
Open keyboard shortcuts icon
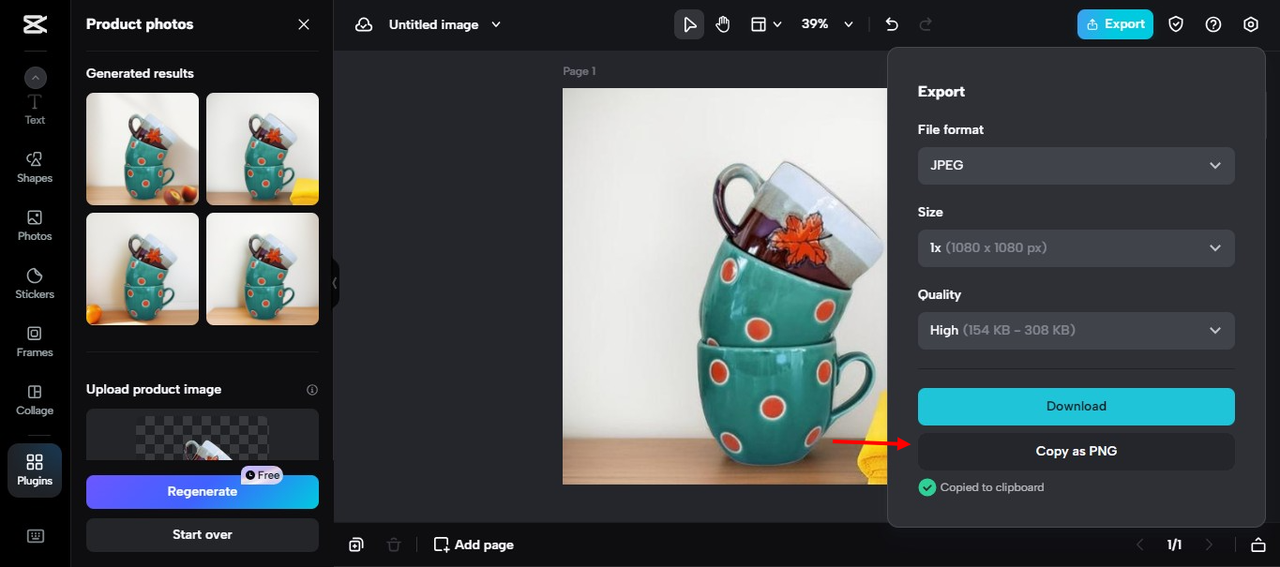pos(35,536)
